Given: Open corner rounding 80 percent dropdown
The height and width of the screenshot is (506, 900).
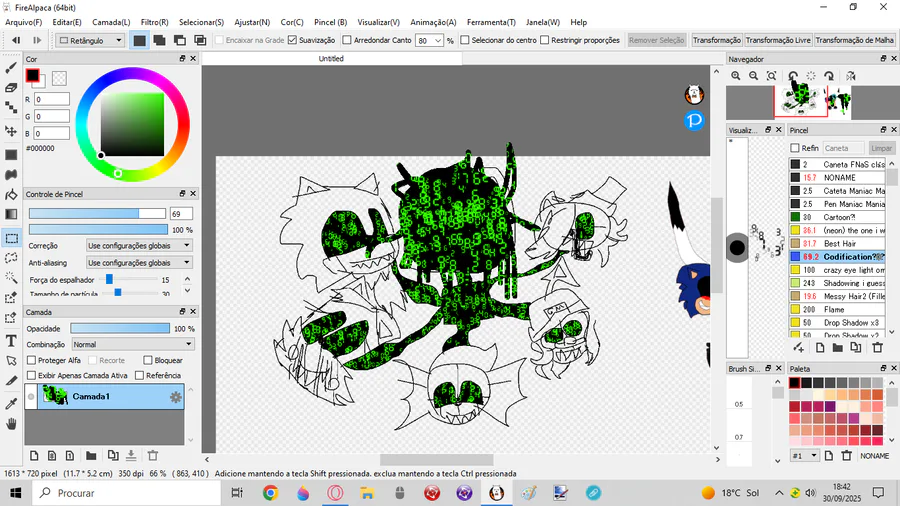Looking at the screenshot, I should click(437, 41).
